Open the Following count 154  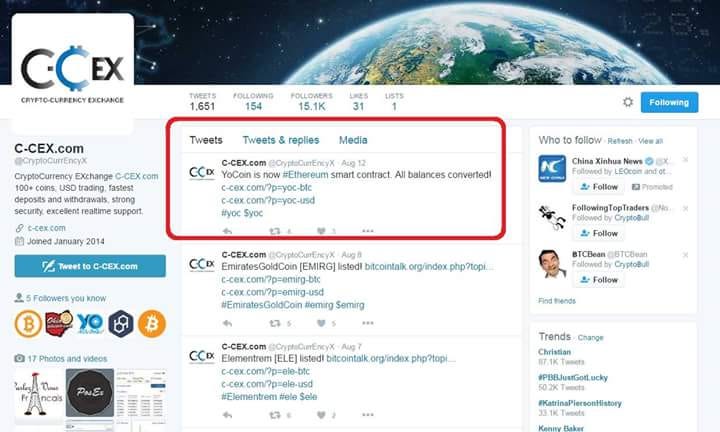click(x=253, y=101)
